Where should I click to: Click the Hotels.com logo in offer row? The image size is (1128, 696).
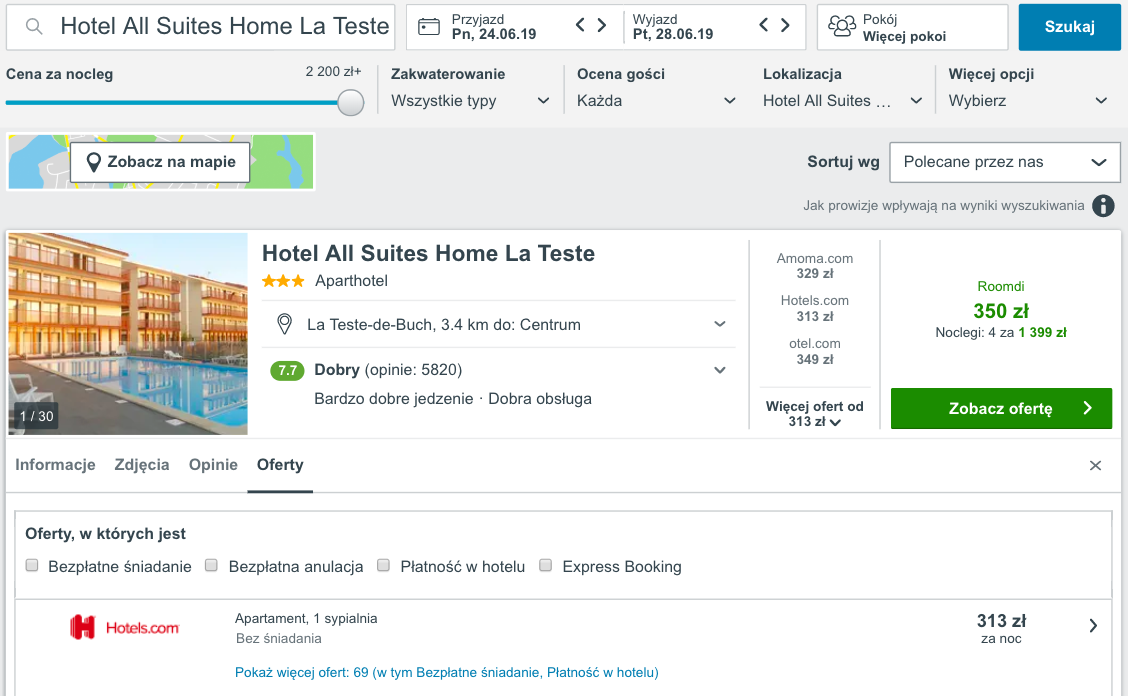coord(125,627)
